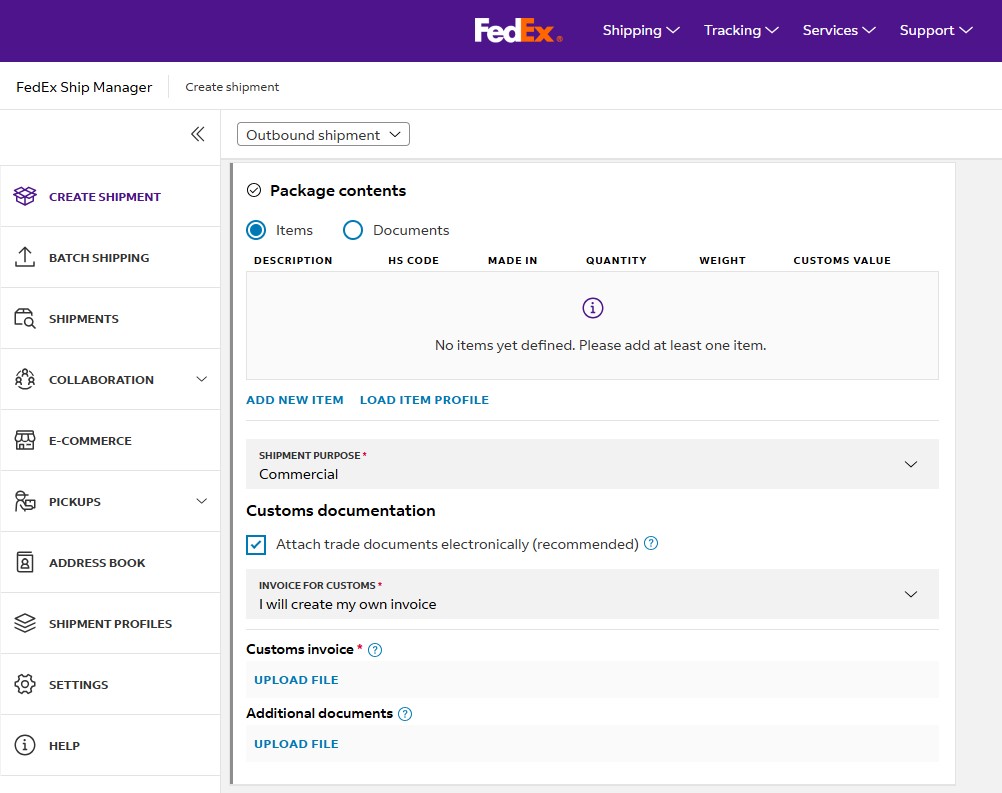
Task: Open the Services menu in header
Action: tap(839, 30)
